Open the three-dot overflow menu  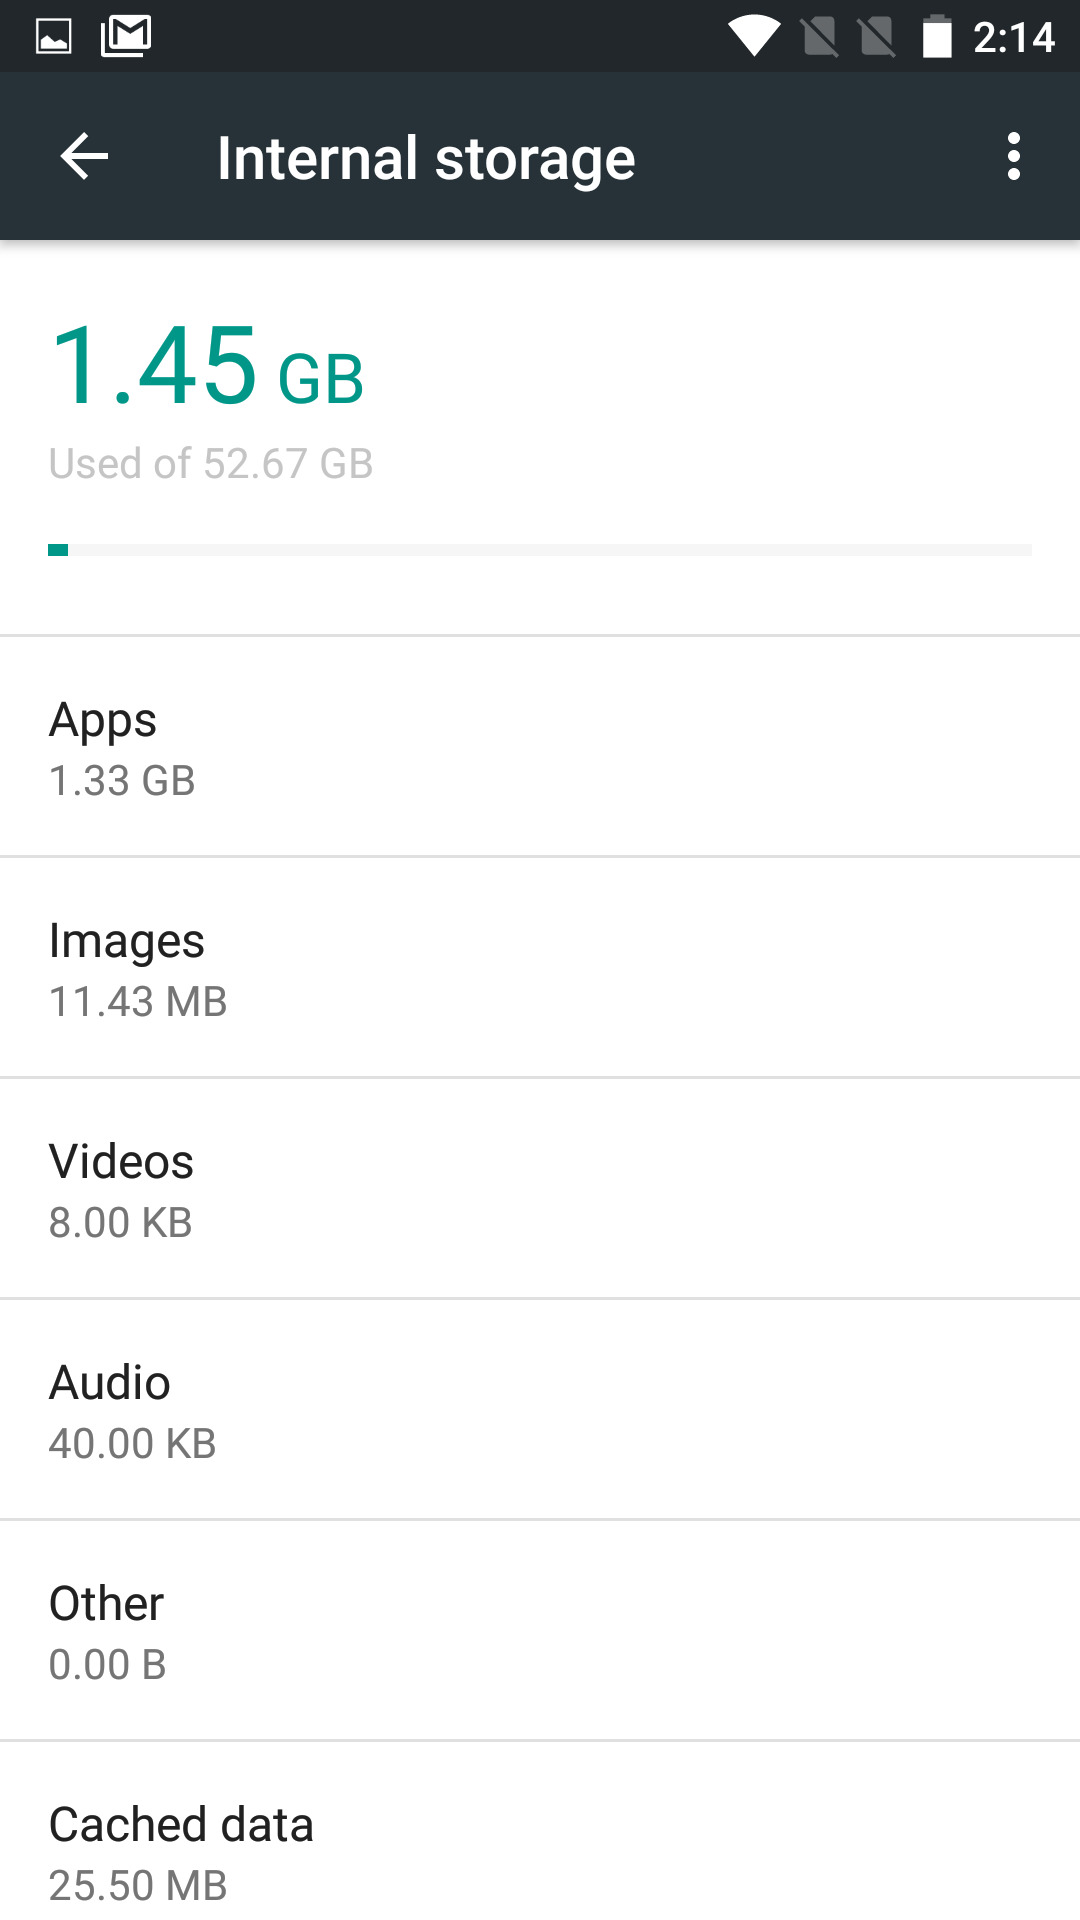[1014, 157]
